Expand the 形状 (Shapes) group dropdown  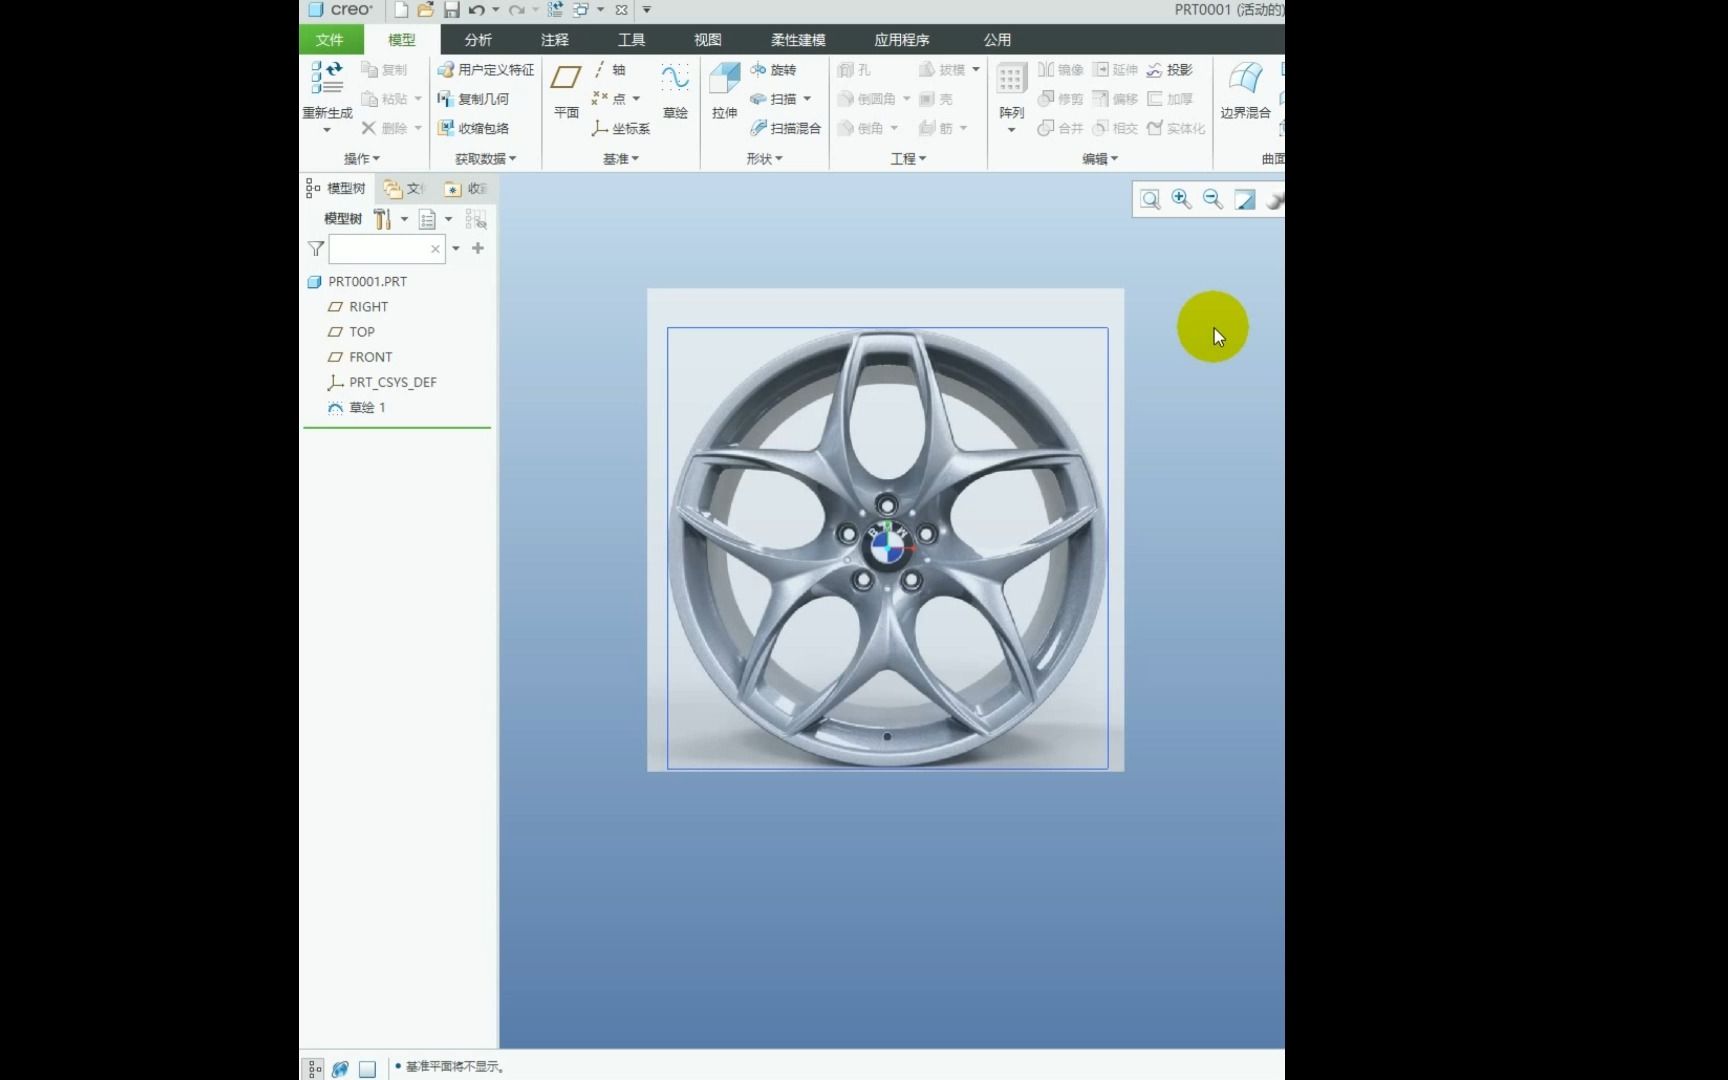(765, 159)
